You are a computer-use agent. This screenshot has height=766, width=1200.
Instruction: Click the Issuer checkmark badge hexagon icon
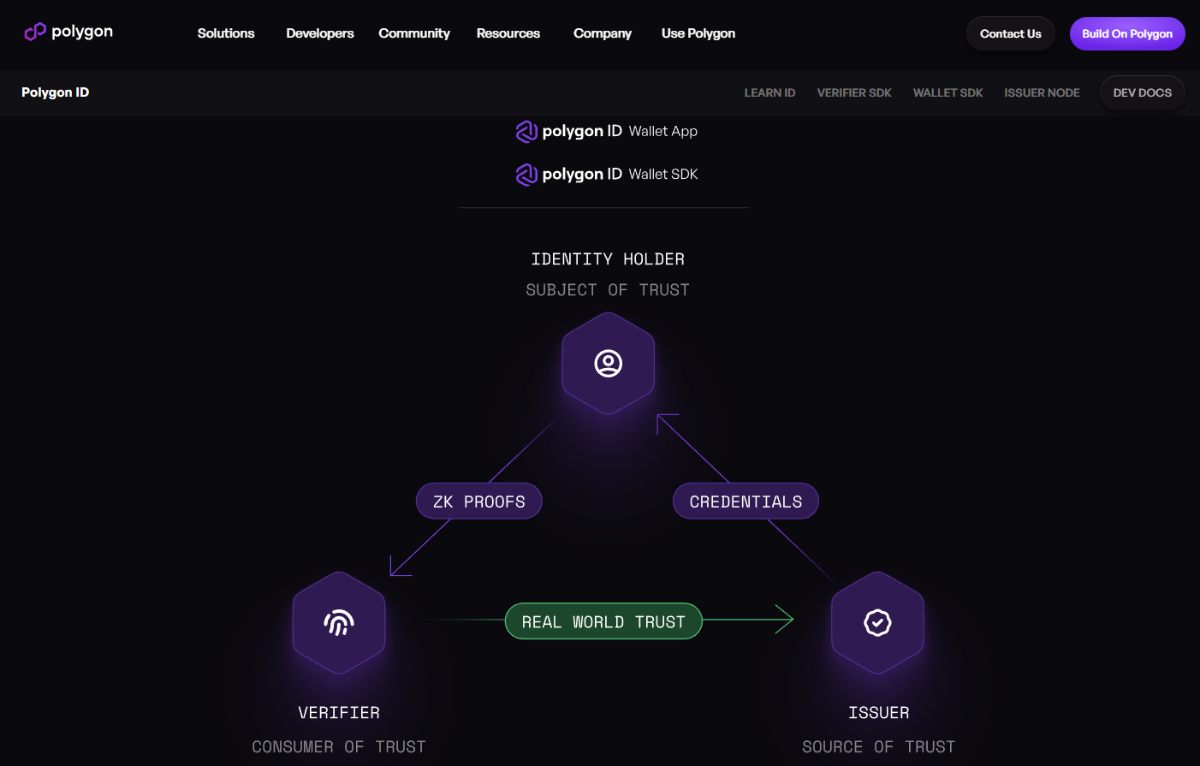click(878, 623)
